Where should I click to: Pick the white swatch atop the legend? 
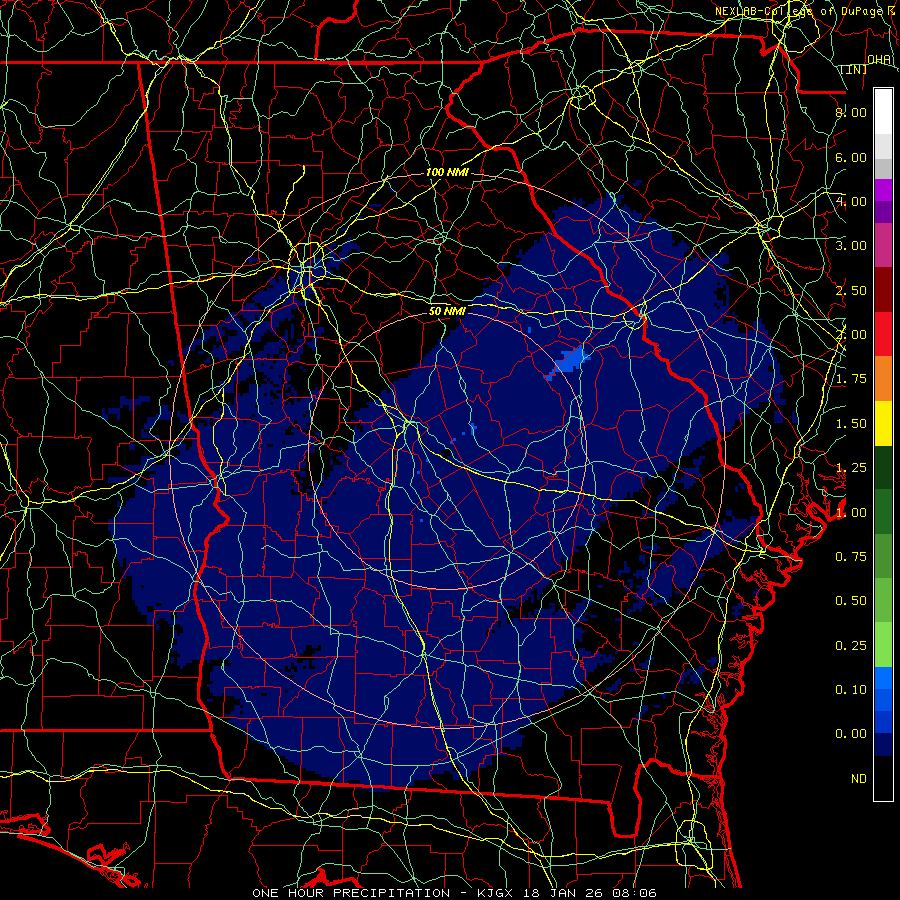click(883, 112)
